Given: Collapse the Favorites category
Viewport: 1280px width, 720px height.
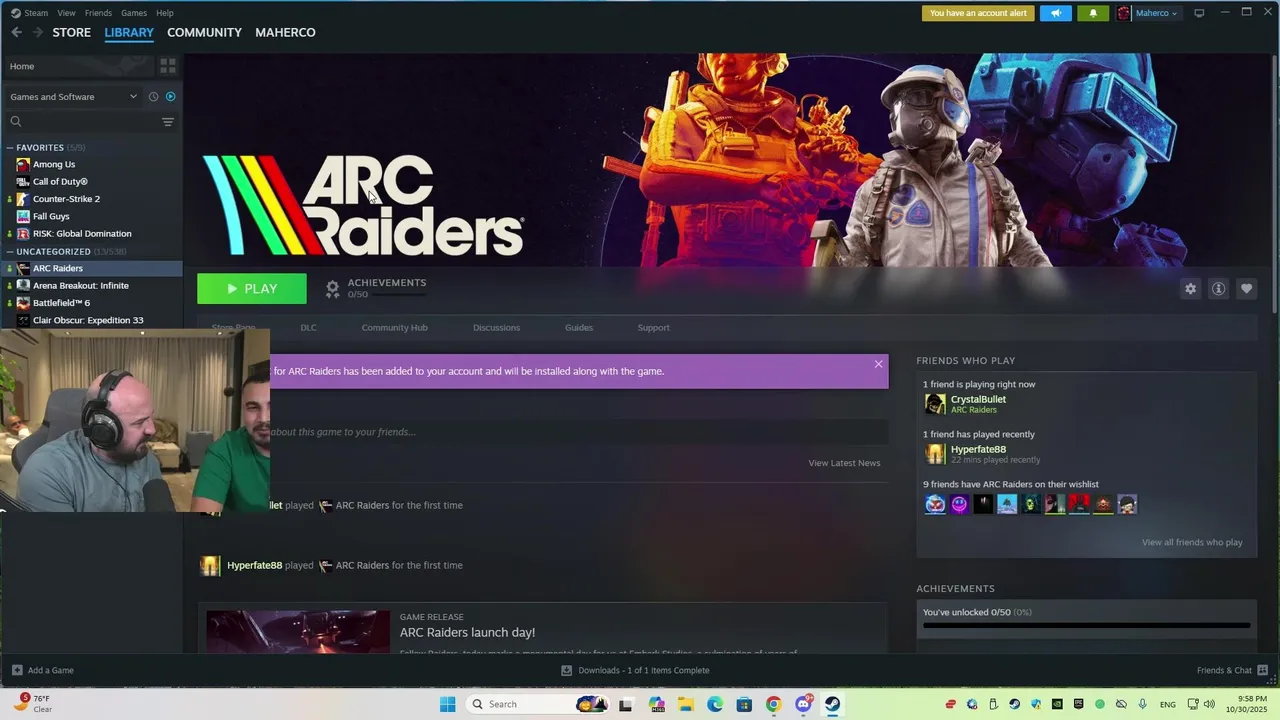Looking at the screenshot, I should click(x=10, y=148).
